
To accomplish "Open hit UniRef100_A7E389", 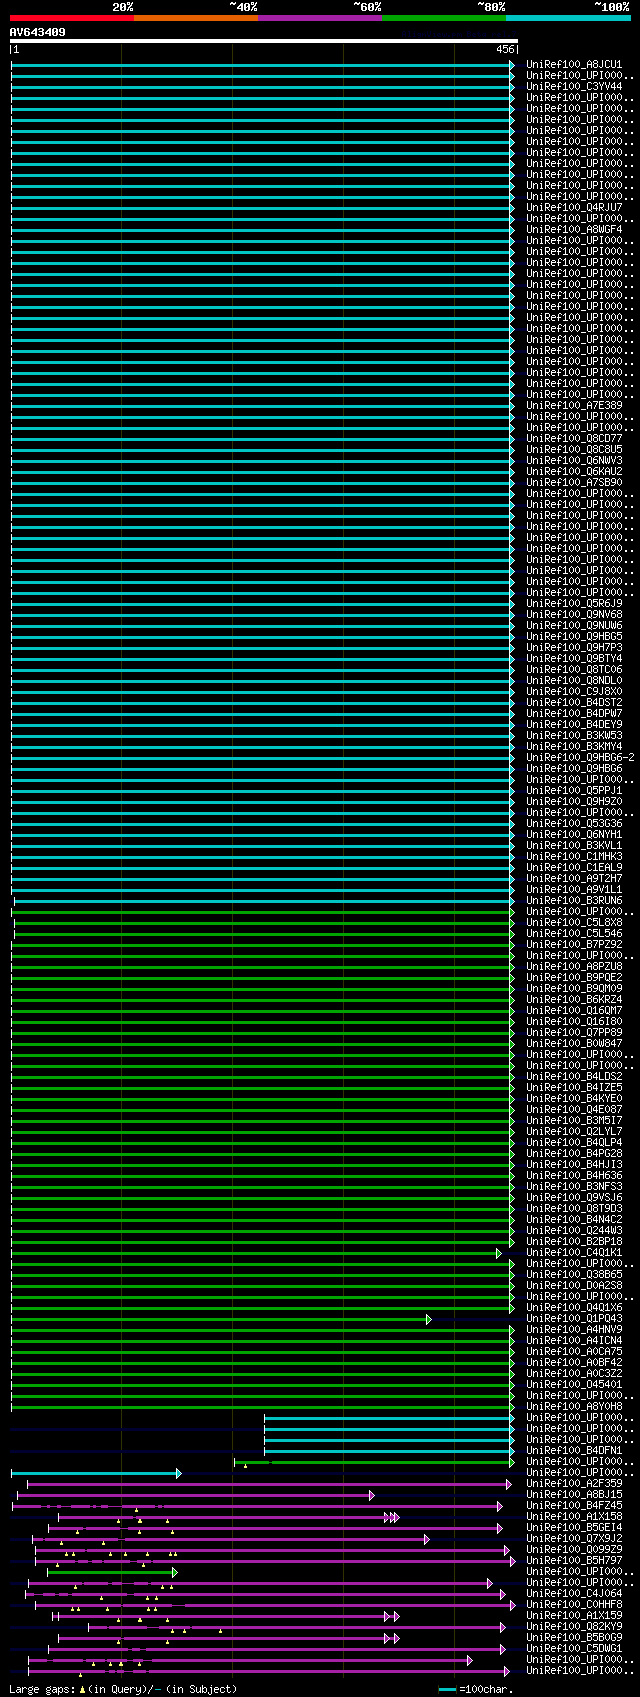I will tap(574, 406).
